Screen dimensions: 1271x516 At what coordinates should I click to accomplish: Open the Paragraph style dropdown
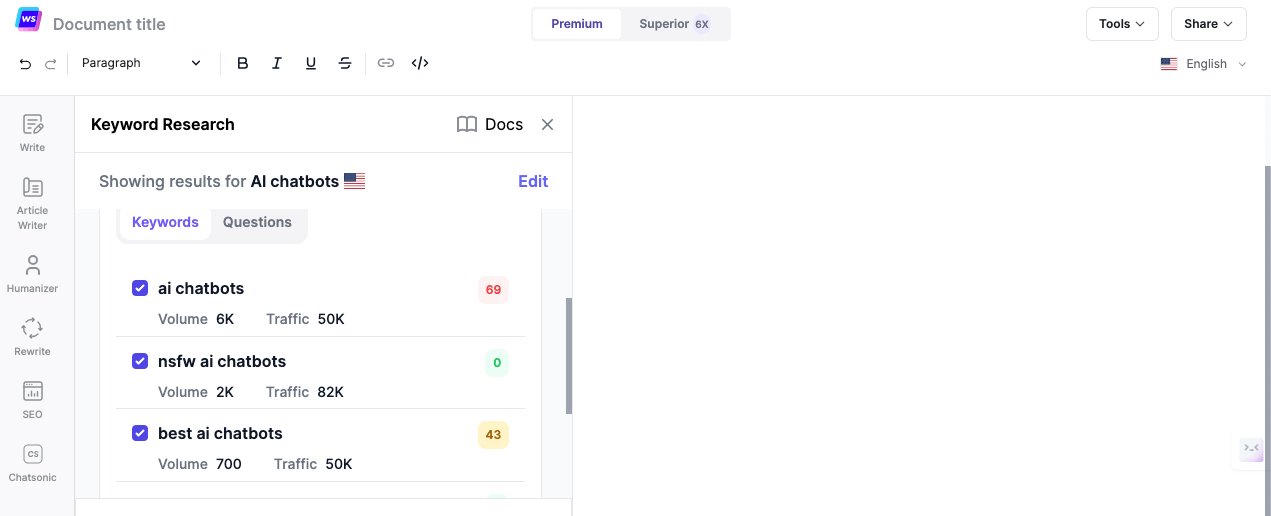pyautogui.click(x=141, y=63)
